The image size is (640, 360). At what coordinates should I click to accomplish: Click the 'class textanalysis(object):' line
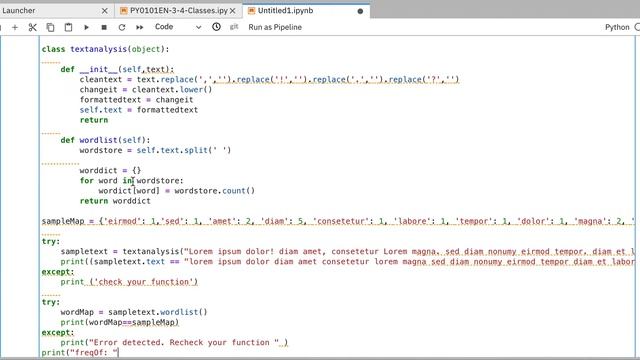pos(105,49)
